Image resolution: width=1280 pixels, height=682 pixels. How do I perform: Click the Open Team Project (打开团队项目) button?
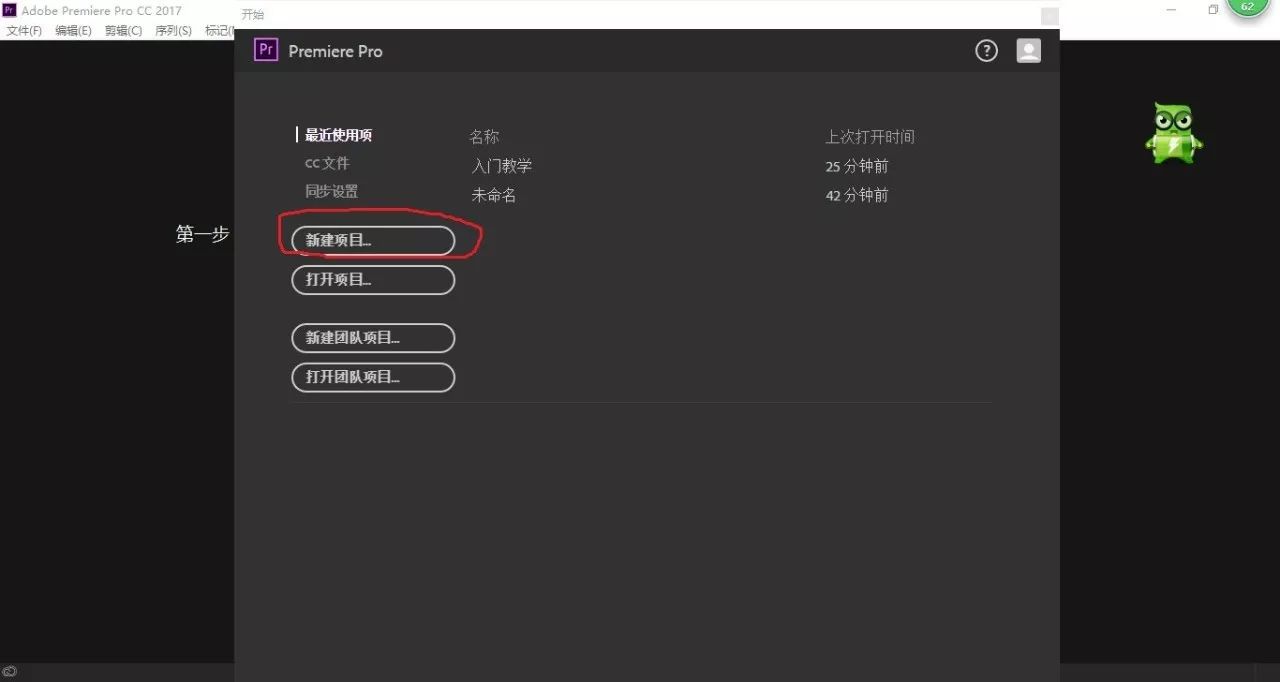pos(373,377)
